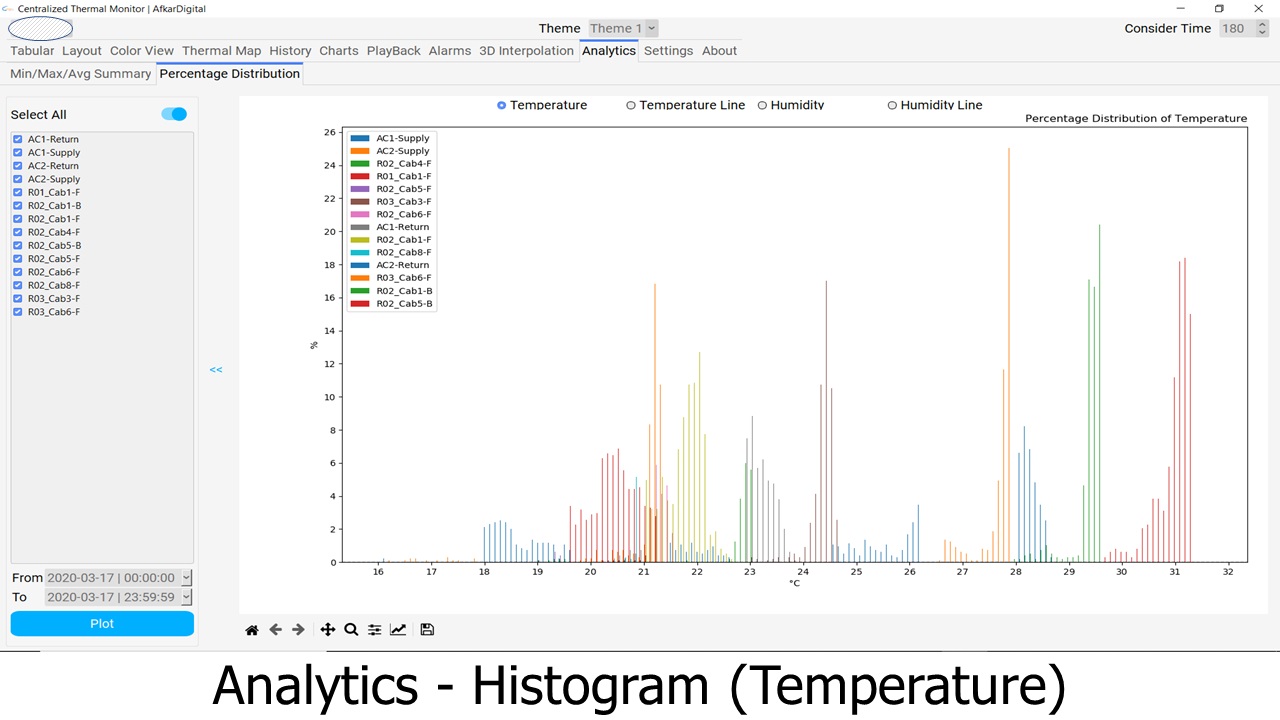1280x720 pixels.
Task: Switch to the Thermal Map tab
Action: 221,51
